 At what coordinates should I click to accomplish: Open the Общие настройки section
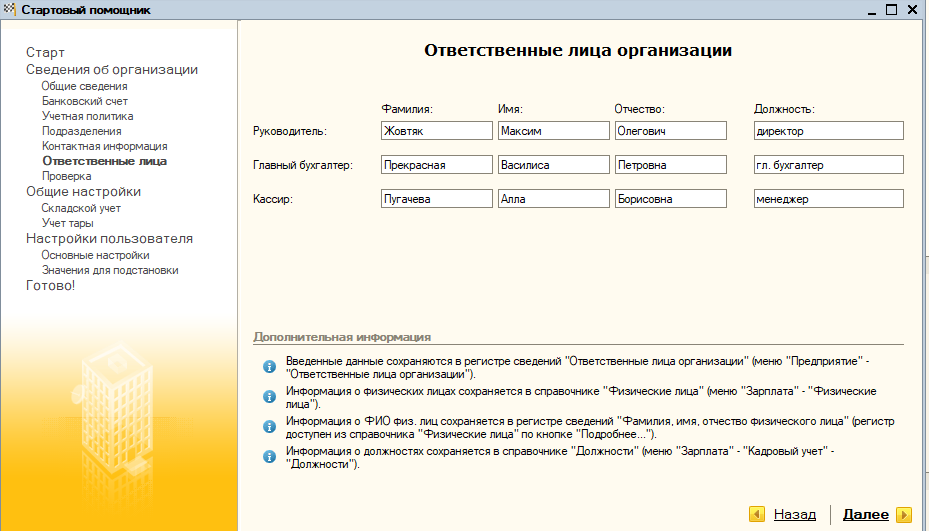click(83, 191)
